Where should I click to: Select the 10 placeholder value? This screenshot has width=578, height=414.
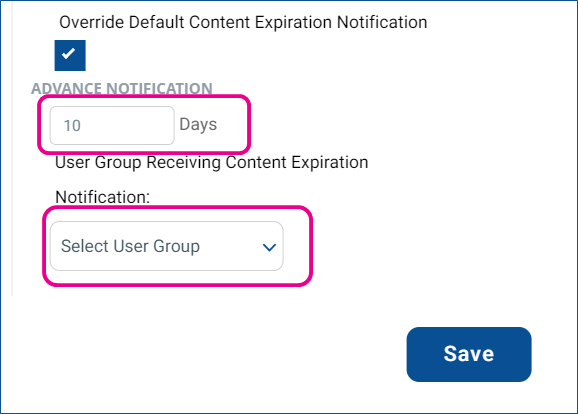tap(72, 126)
